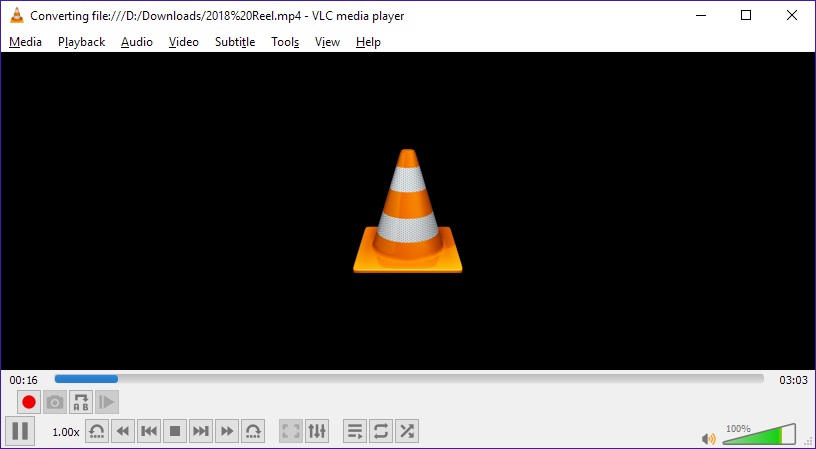Step backward with the jump back icon
This screenshot has width=816, height=449.
click(97, 431)
